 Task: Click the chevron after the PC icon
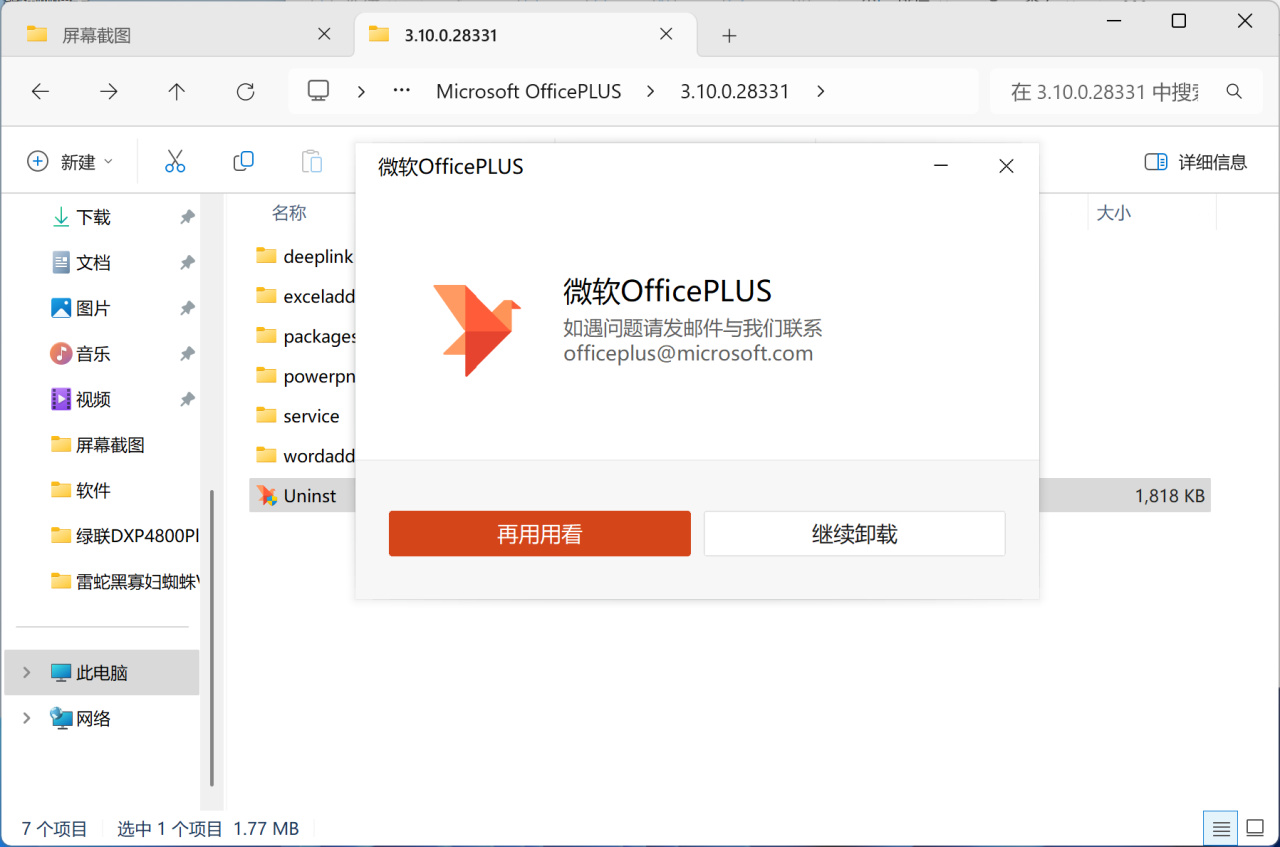click(x=361, y=91)
